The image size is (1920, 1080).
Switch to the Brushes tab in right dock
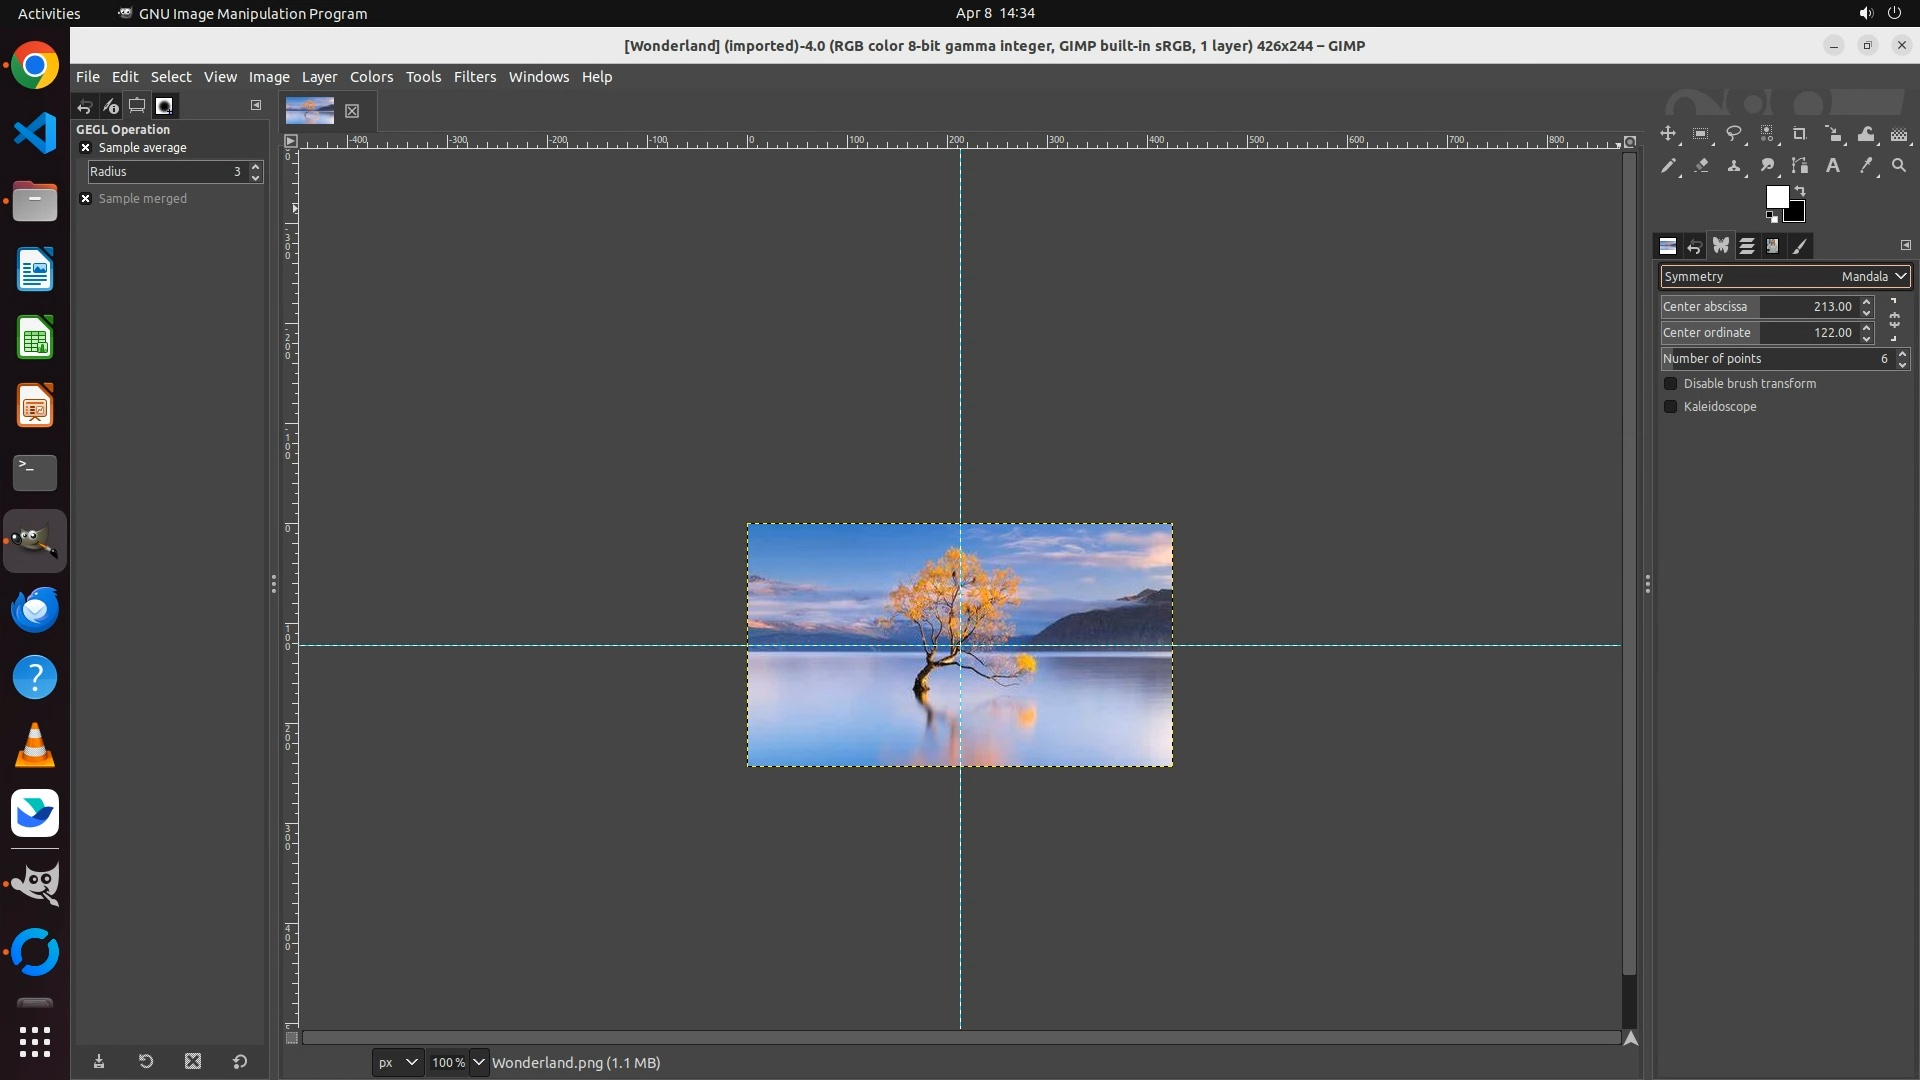click(1799, 246)
